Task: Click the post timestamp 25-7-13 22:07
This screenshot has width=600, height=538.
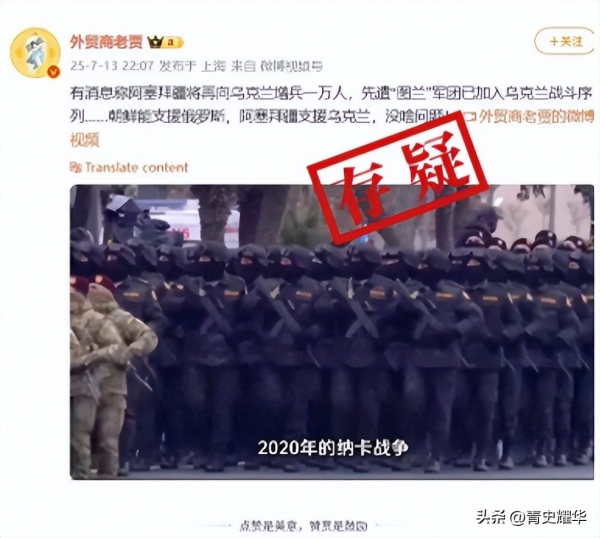Action: tap(112, 66)
